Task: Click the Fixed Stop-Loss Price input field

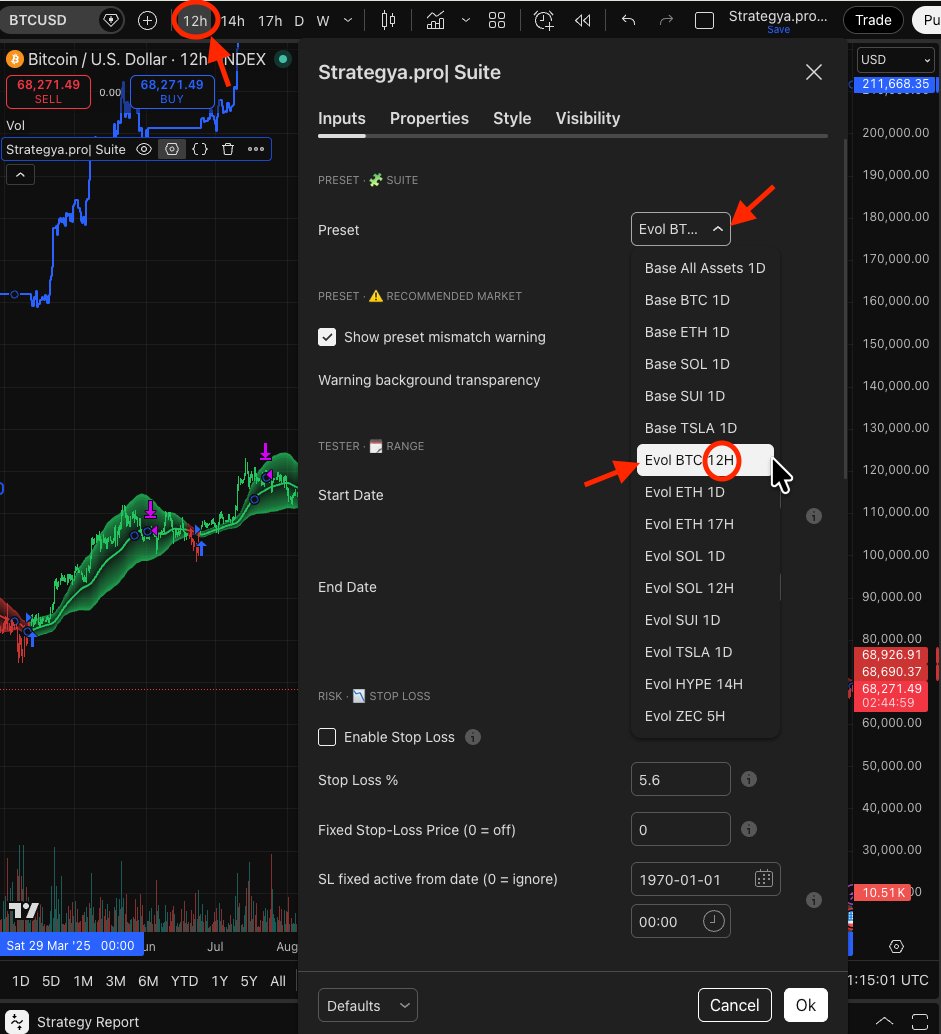Action: (681, 829)
